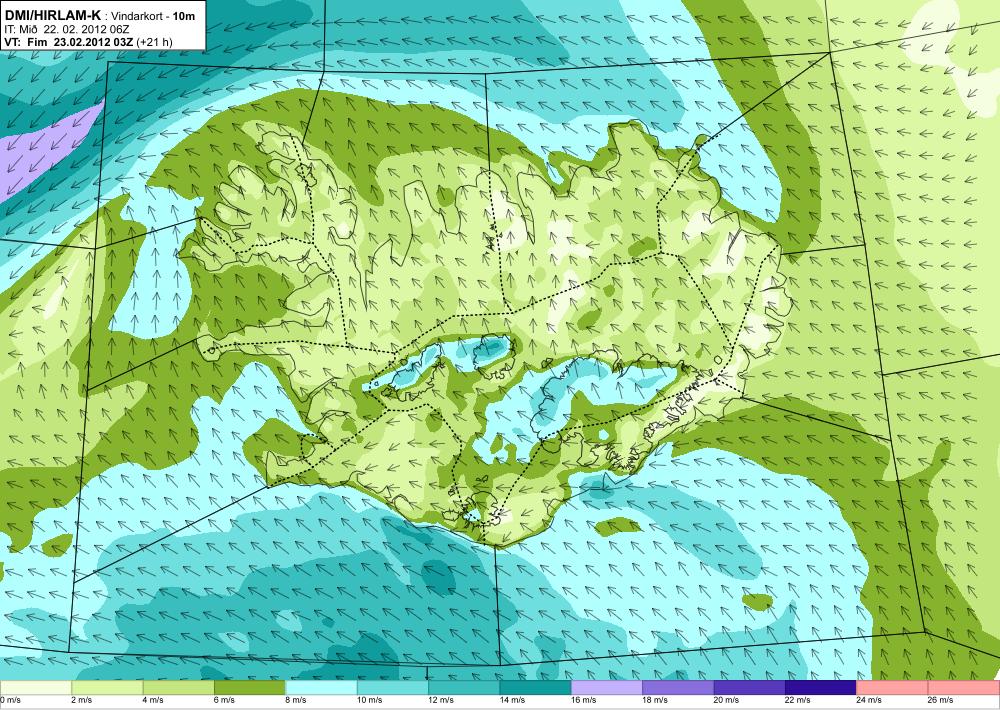Pick the pink swatch between 24 and 26 m/s
This screenshot has height=710, width=1000.
pyautogui.click(x=893, y=688)
